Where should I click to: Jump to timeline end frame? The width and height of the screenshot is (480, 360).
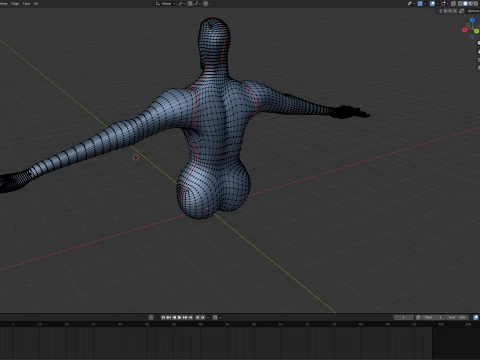click(x=190, y=317)
